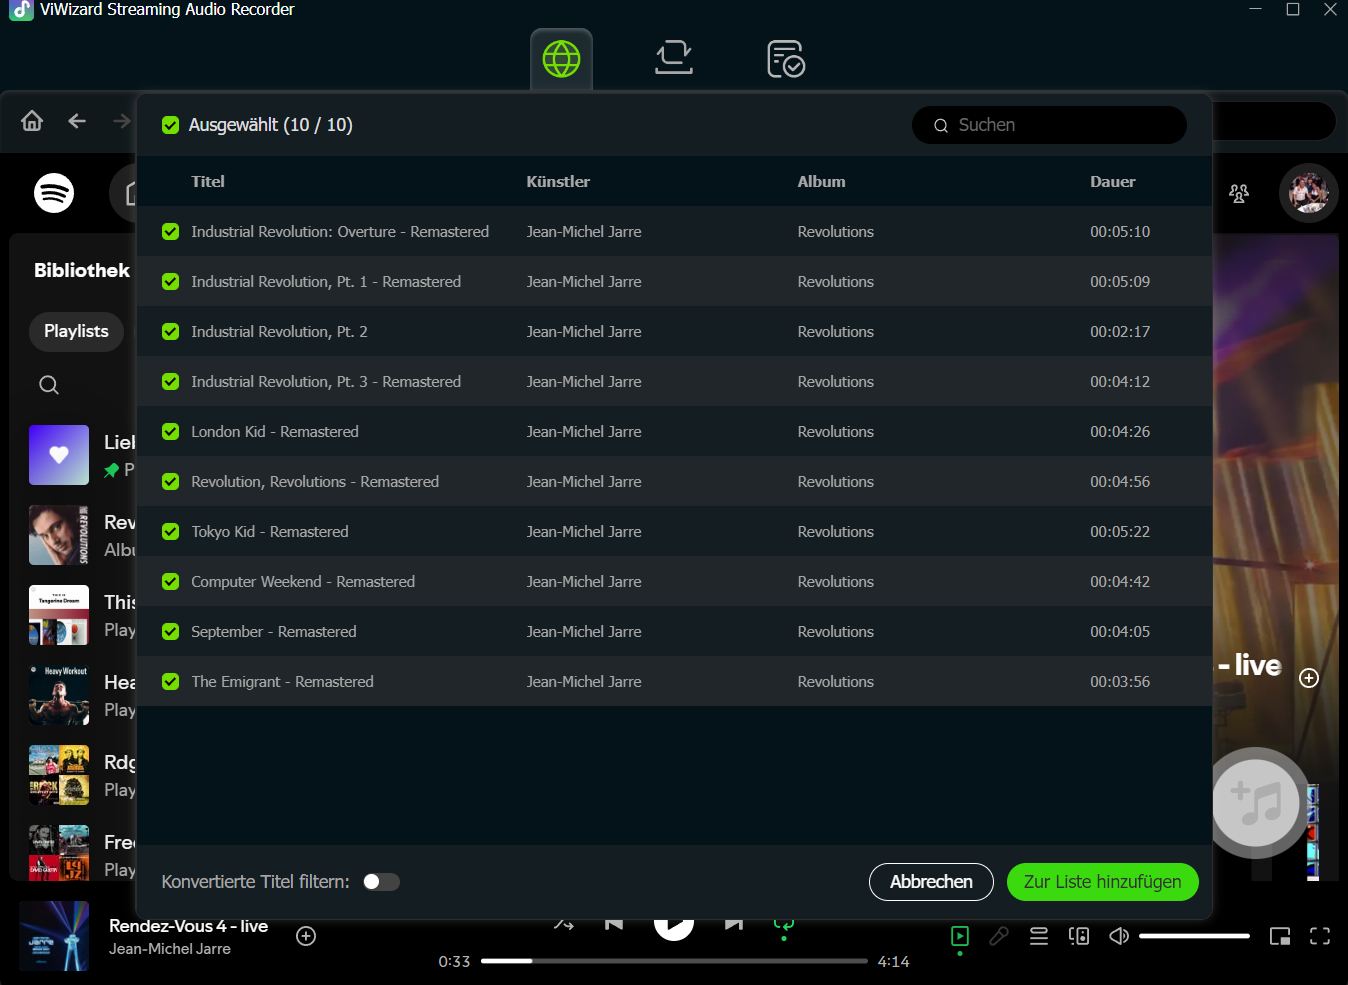
Task: Open Jean-Michel Jarre artist link in player
Action: 169,949
